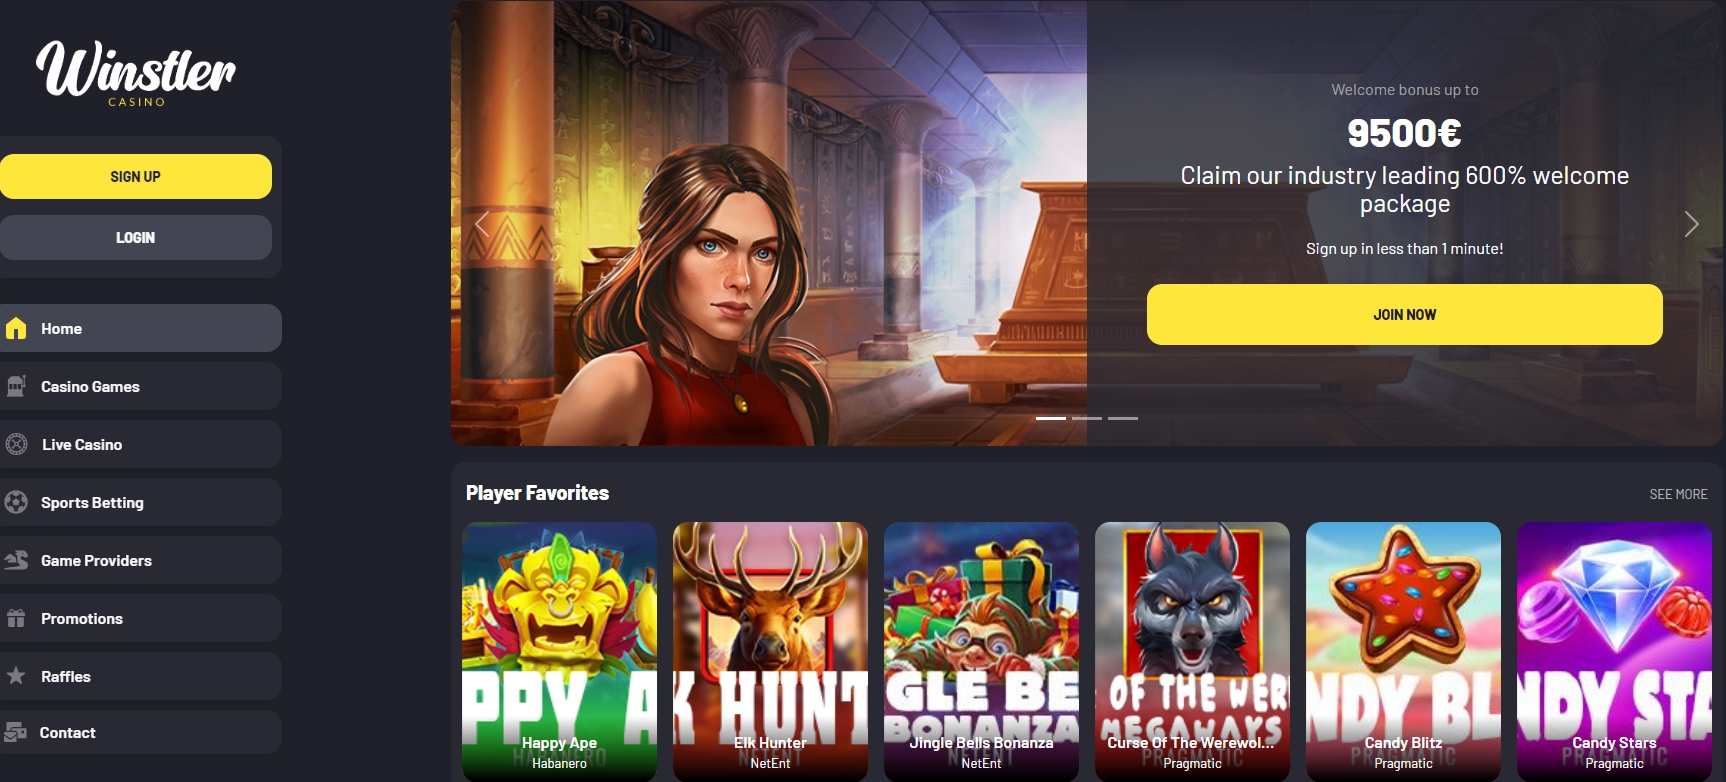Viewport: 1726px width, 782px height.
Task: Click the JOIN NOW banner button
Action: [x=1404, y=314]
